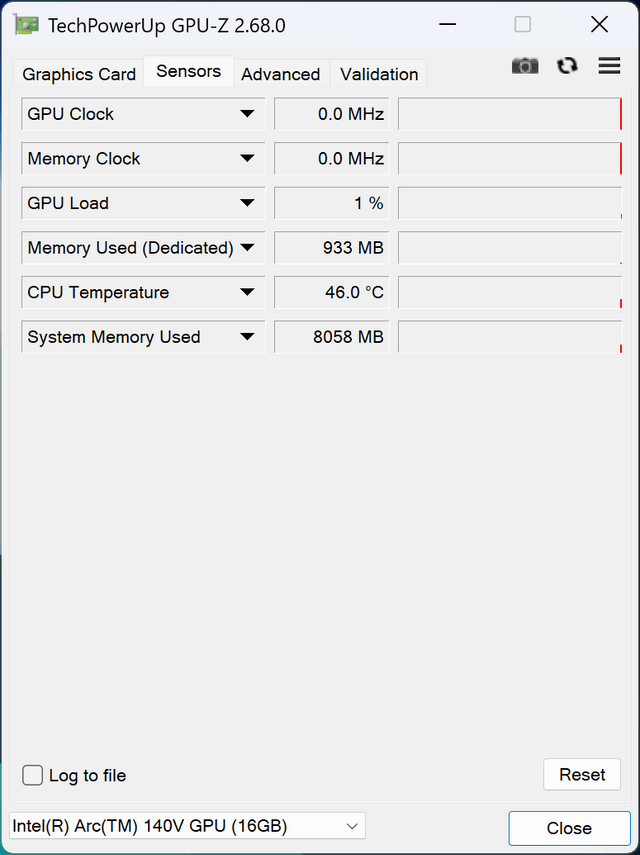Click the 8058 MB system memory value

point(331,338)
